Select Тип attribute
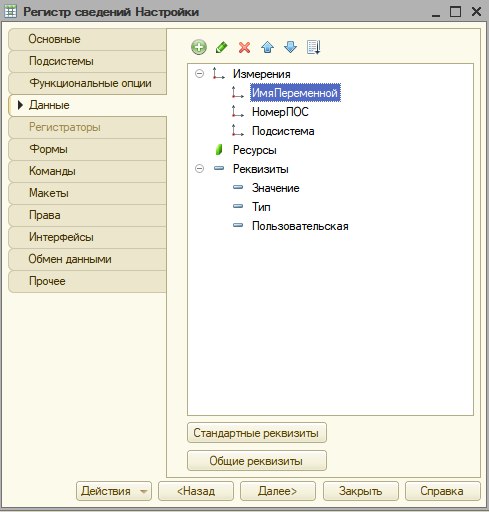The image size is (489, 512). tap(261, 207)
